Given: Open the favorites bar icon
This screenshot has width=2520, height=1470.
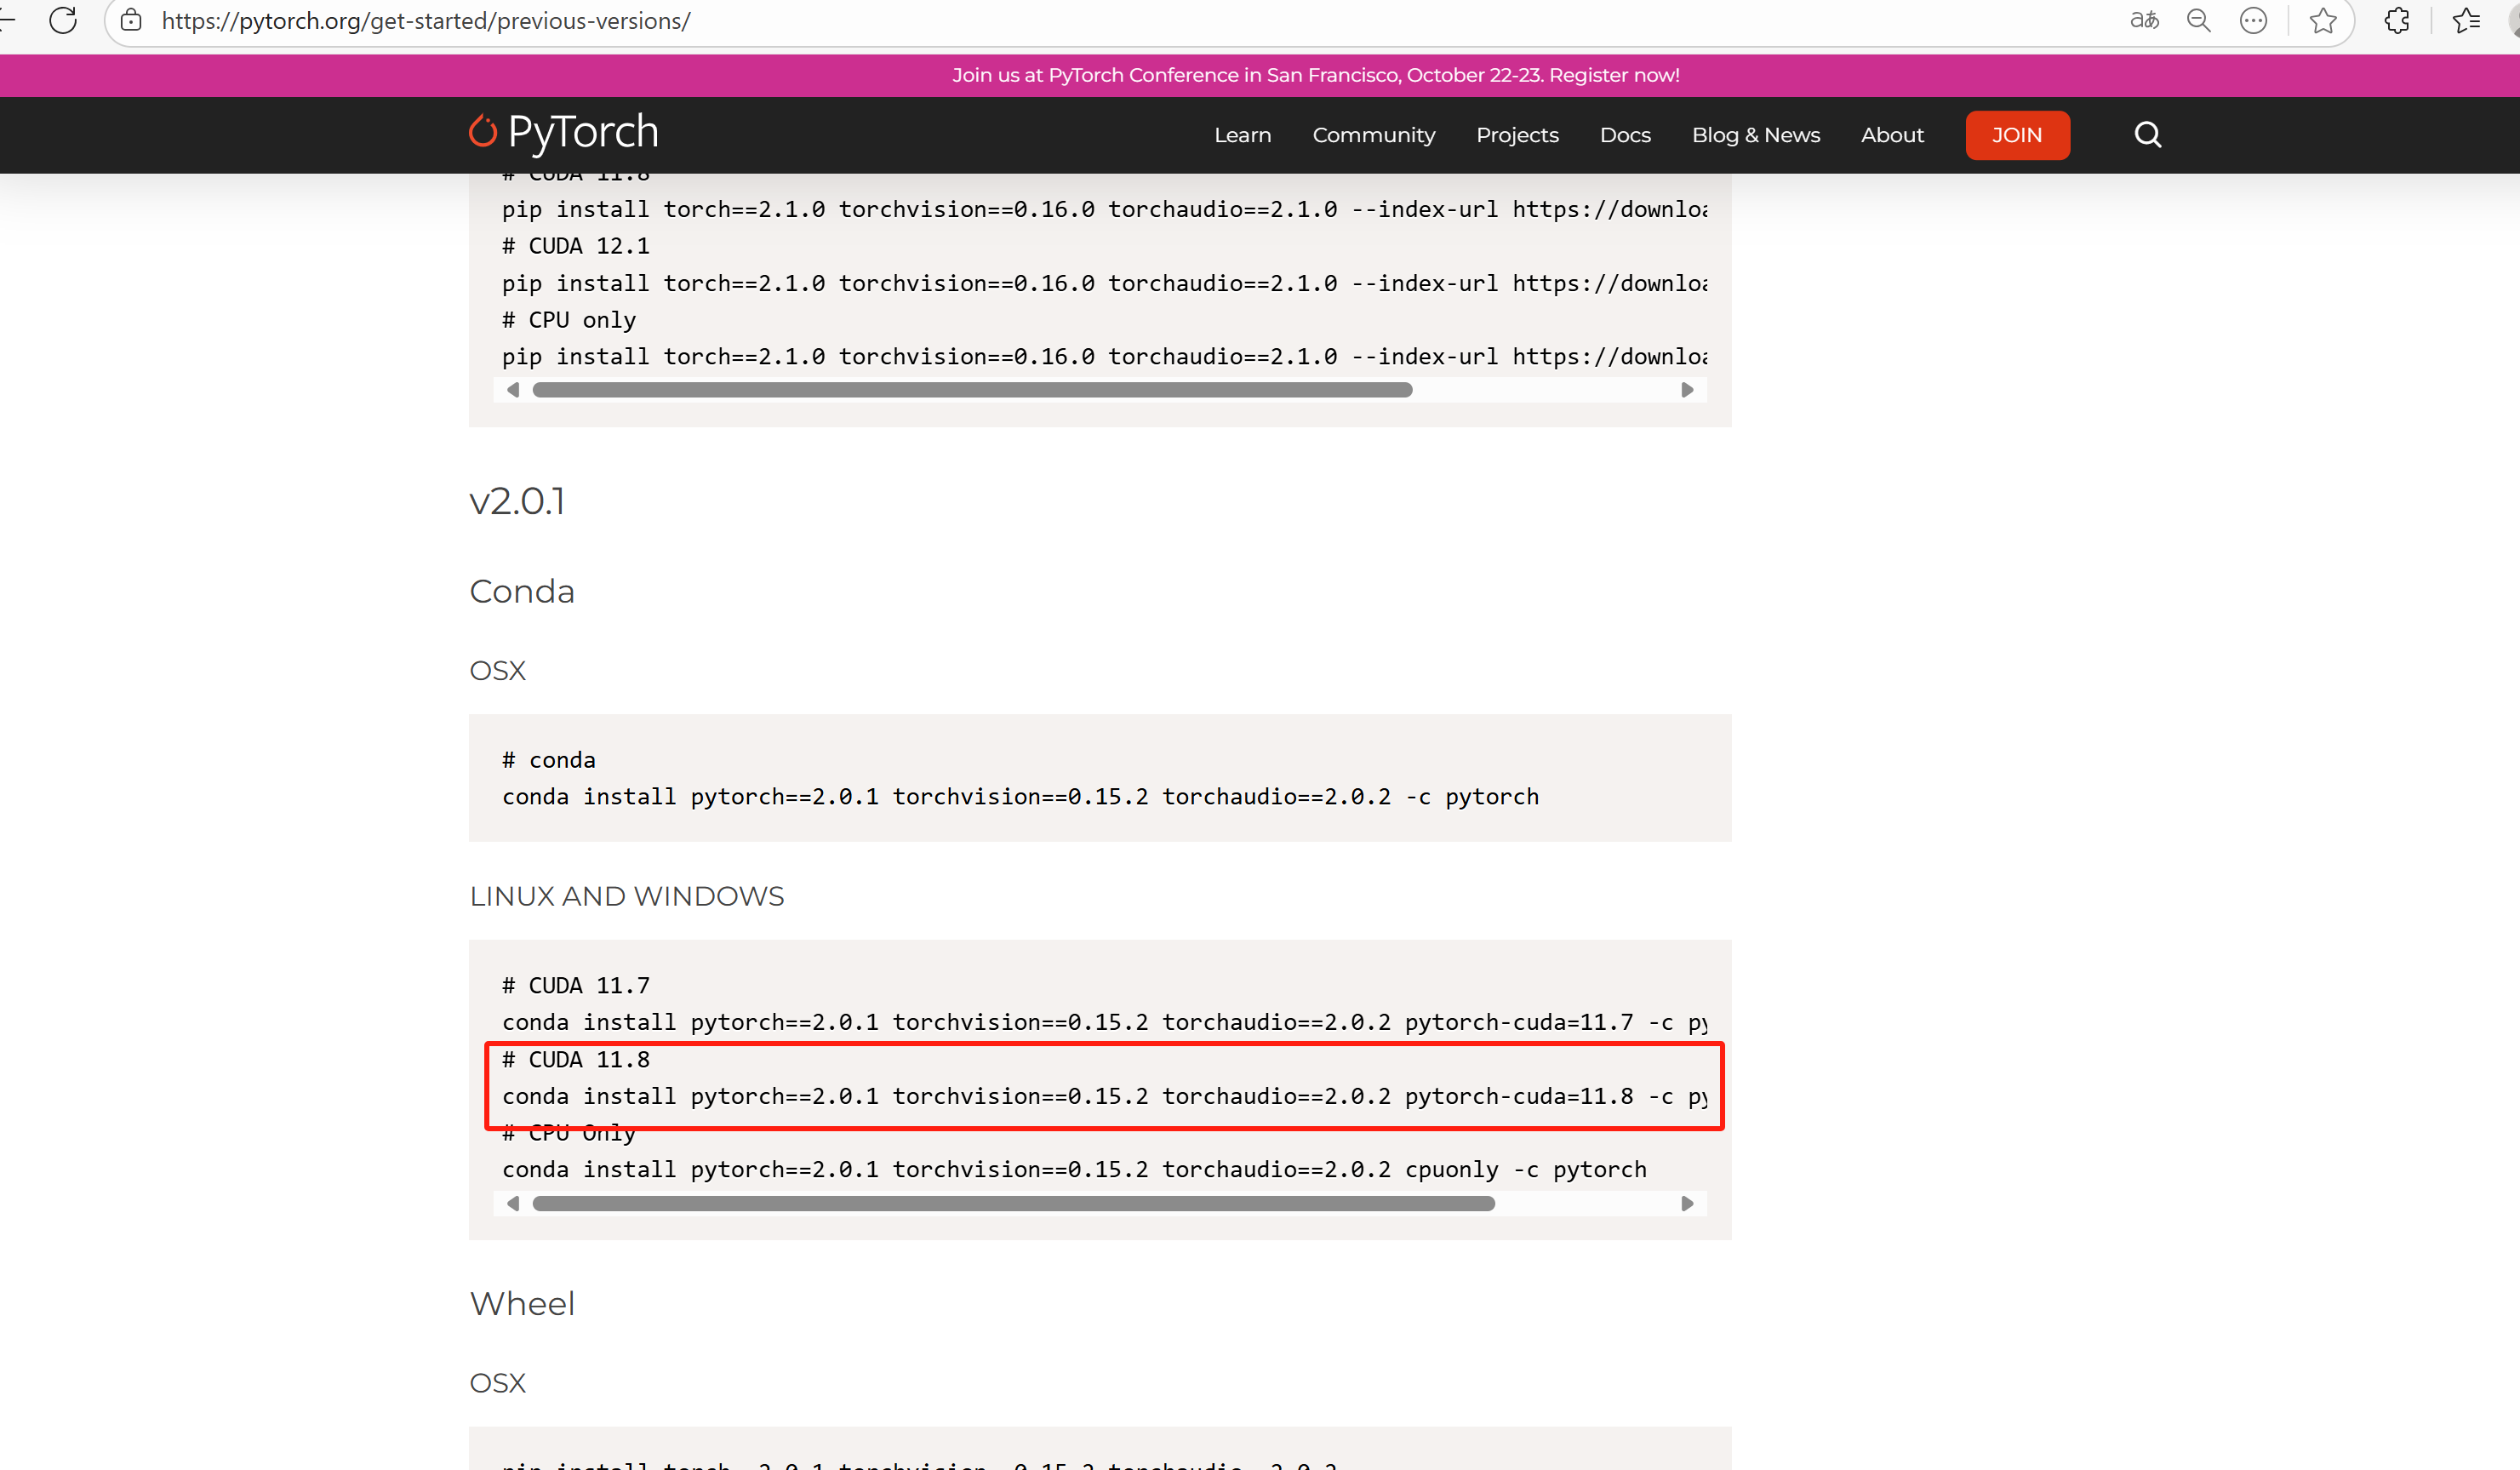Looking at the screenshot, I should coord(2466,20).
